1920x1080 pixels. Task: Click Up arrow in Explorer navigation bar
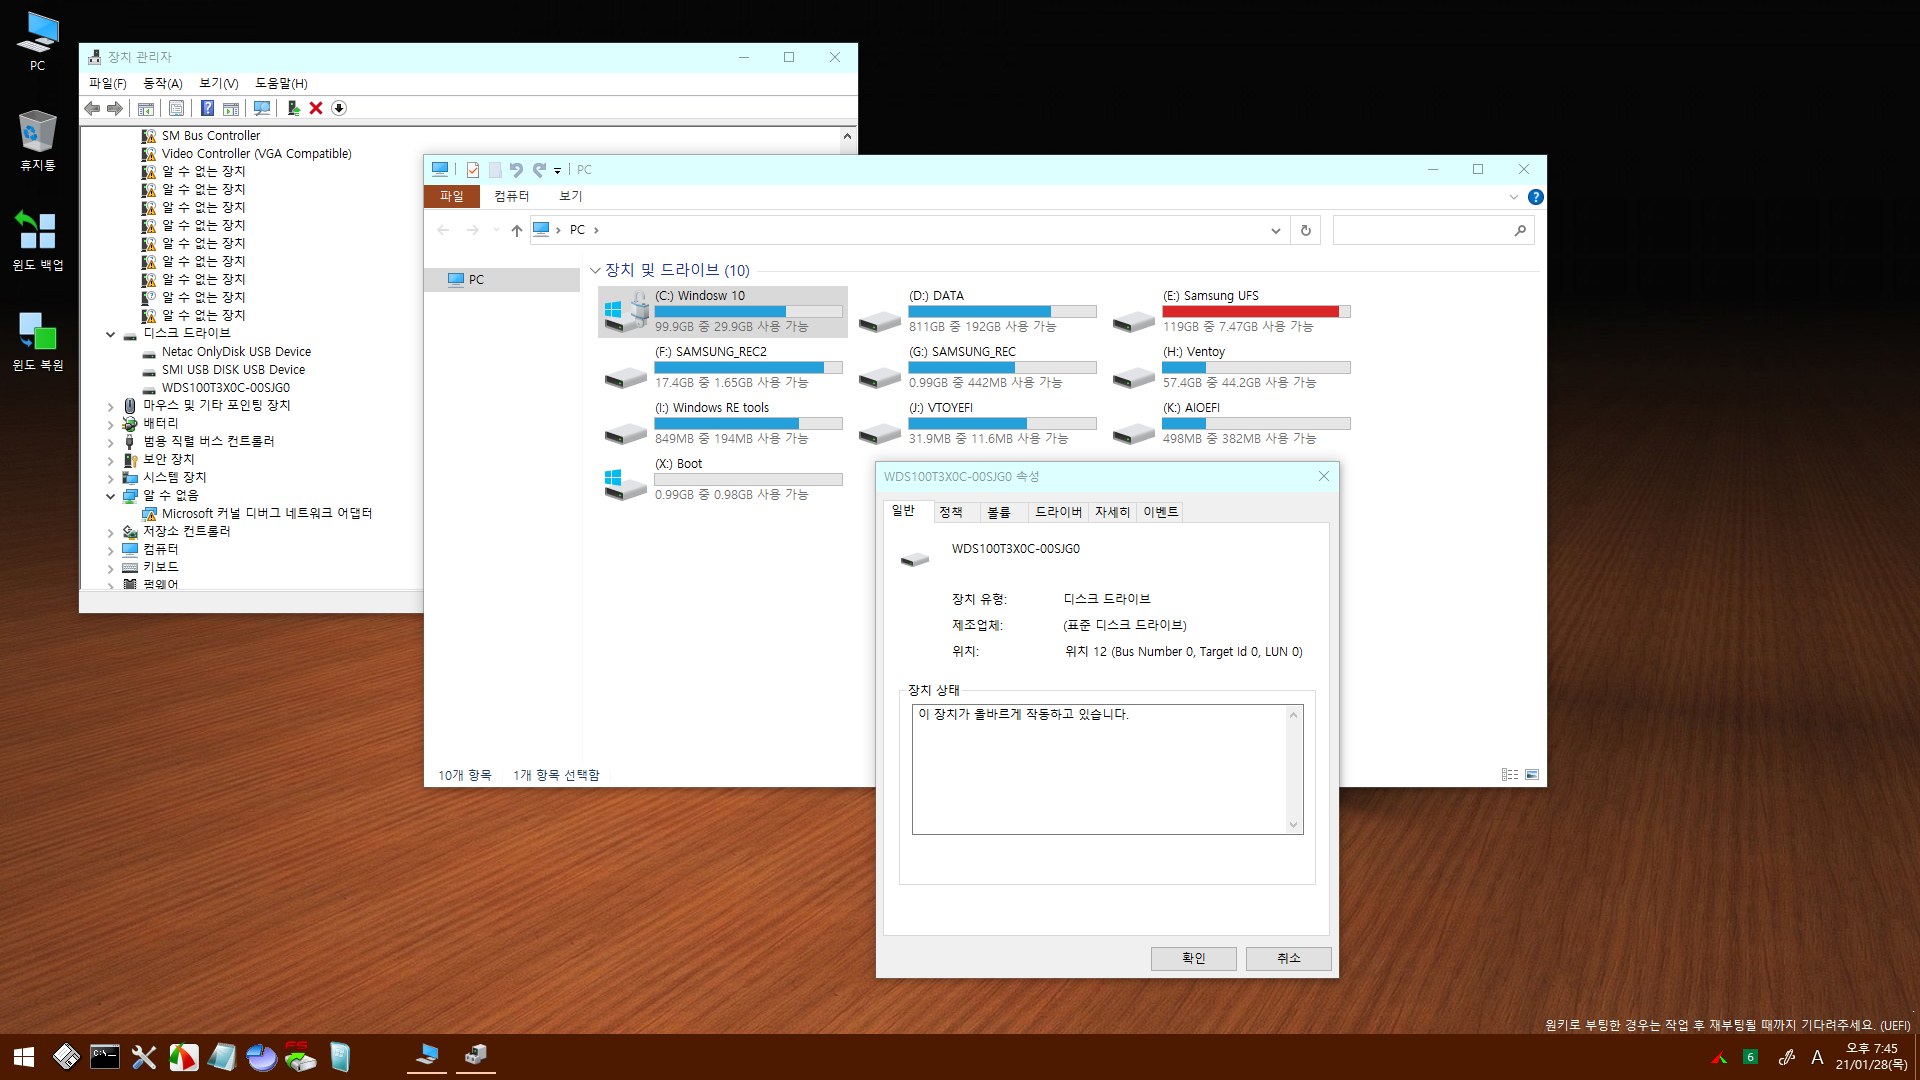(x=517, y=230)
